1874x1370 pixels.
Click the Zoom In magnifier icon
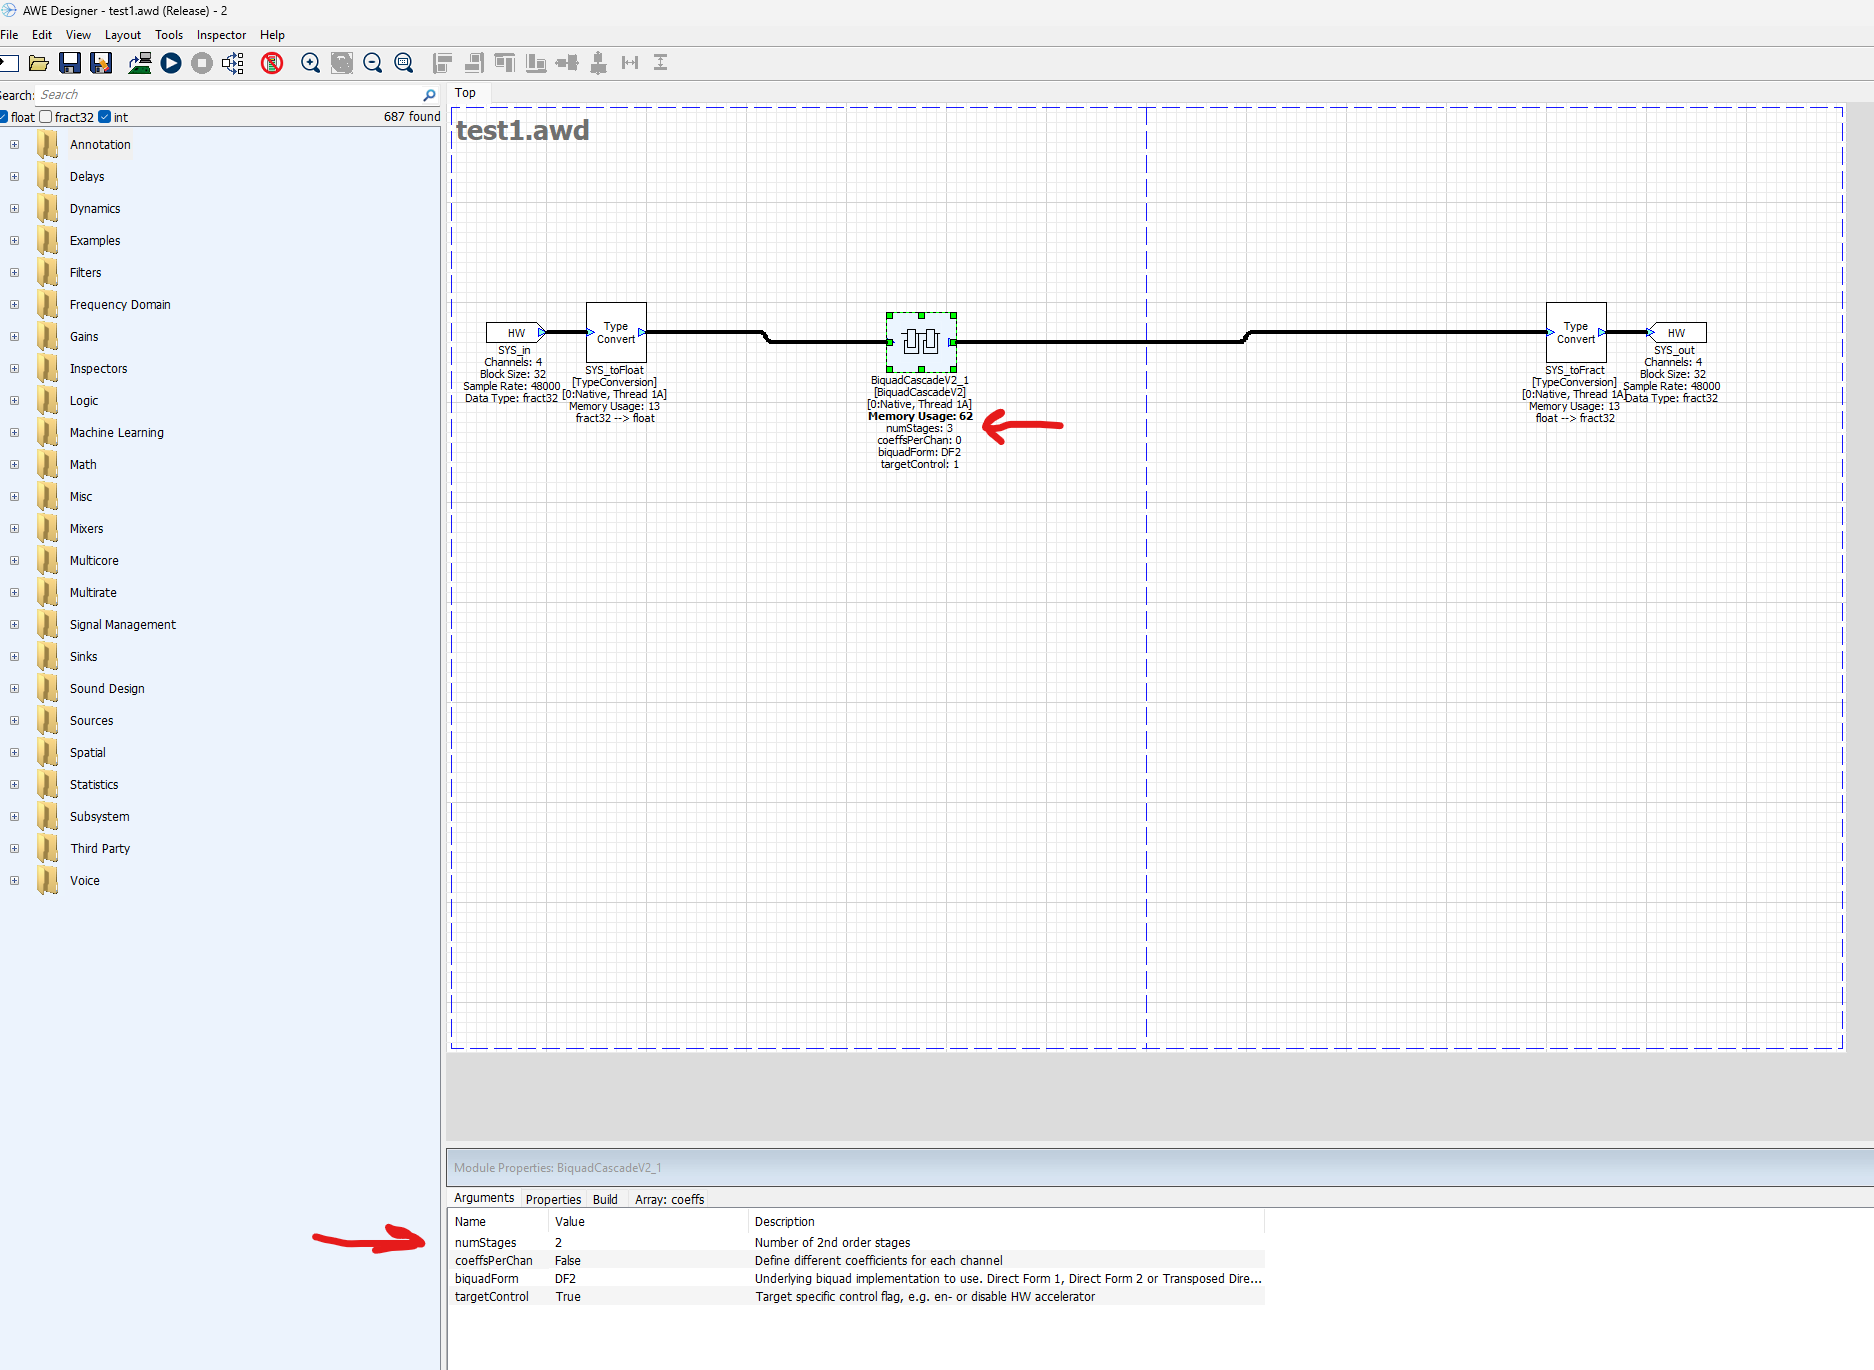click(310, 63)
